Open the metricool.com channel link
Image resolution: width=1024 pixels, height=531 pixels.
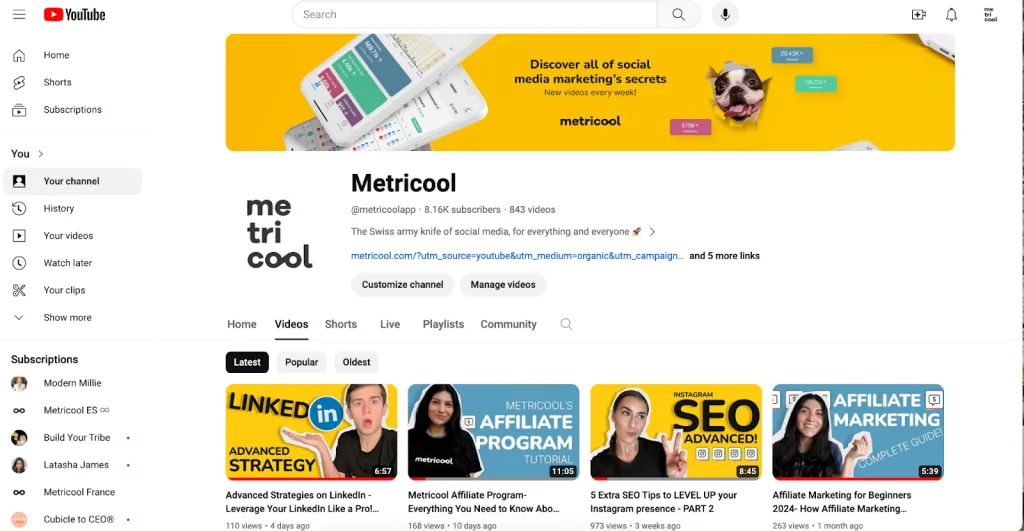coord(517,256)
